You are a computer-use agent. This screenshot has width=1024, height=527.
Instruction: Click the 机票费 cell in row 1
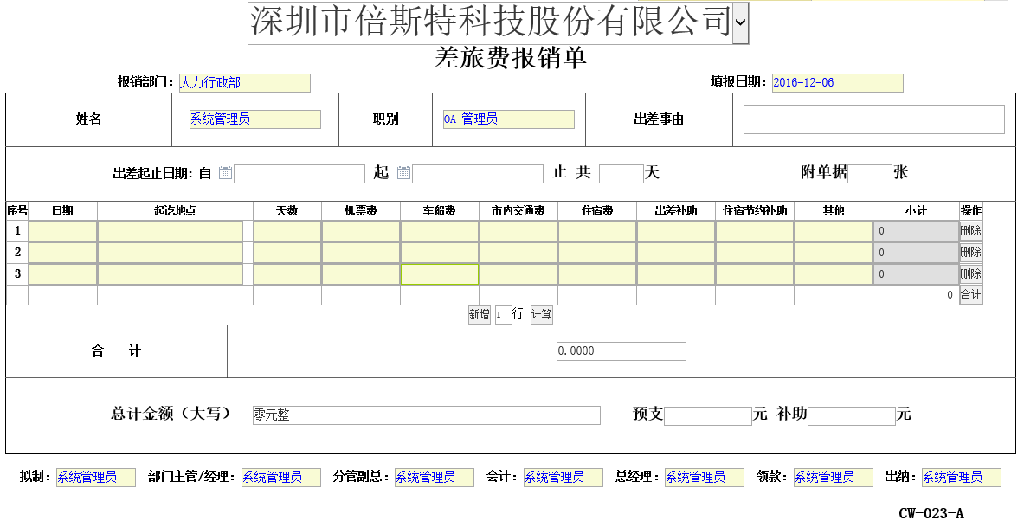(361, 231)
